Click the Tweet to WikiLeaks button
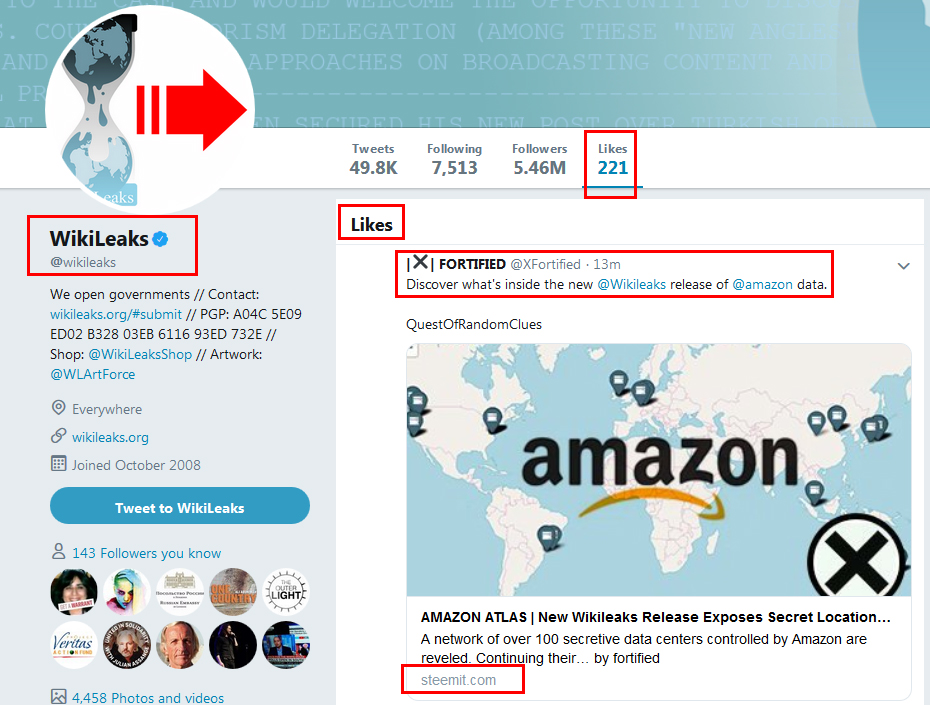Viewport: 930px width, 705px height. click(180, 506)
